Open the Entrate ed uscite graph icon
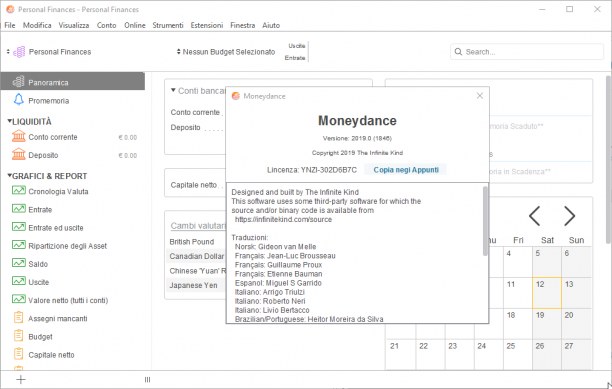Image resolution: width=612 pixels, height=389 pixels. [x=18, y=227]
